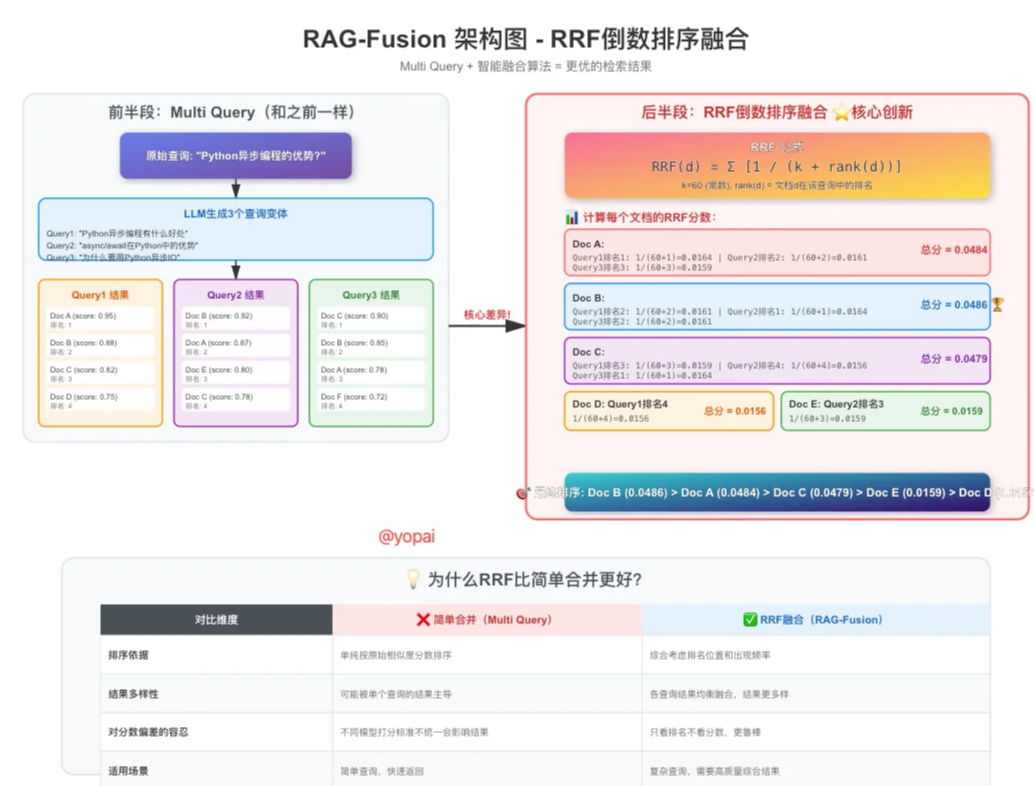1034x786 pixels.
Task: Click 总分 = 0.0156 value
Action: pos(735,411)
